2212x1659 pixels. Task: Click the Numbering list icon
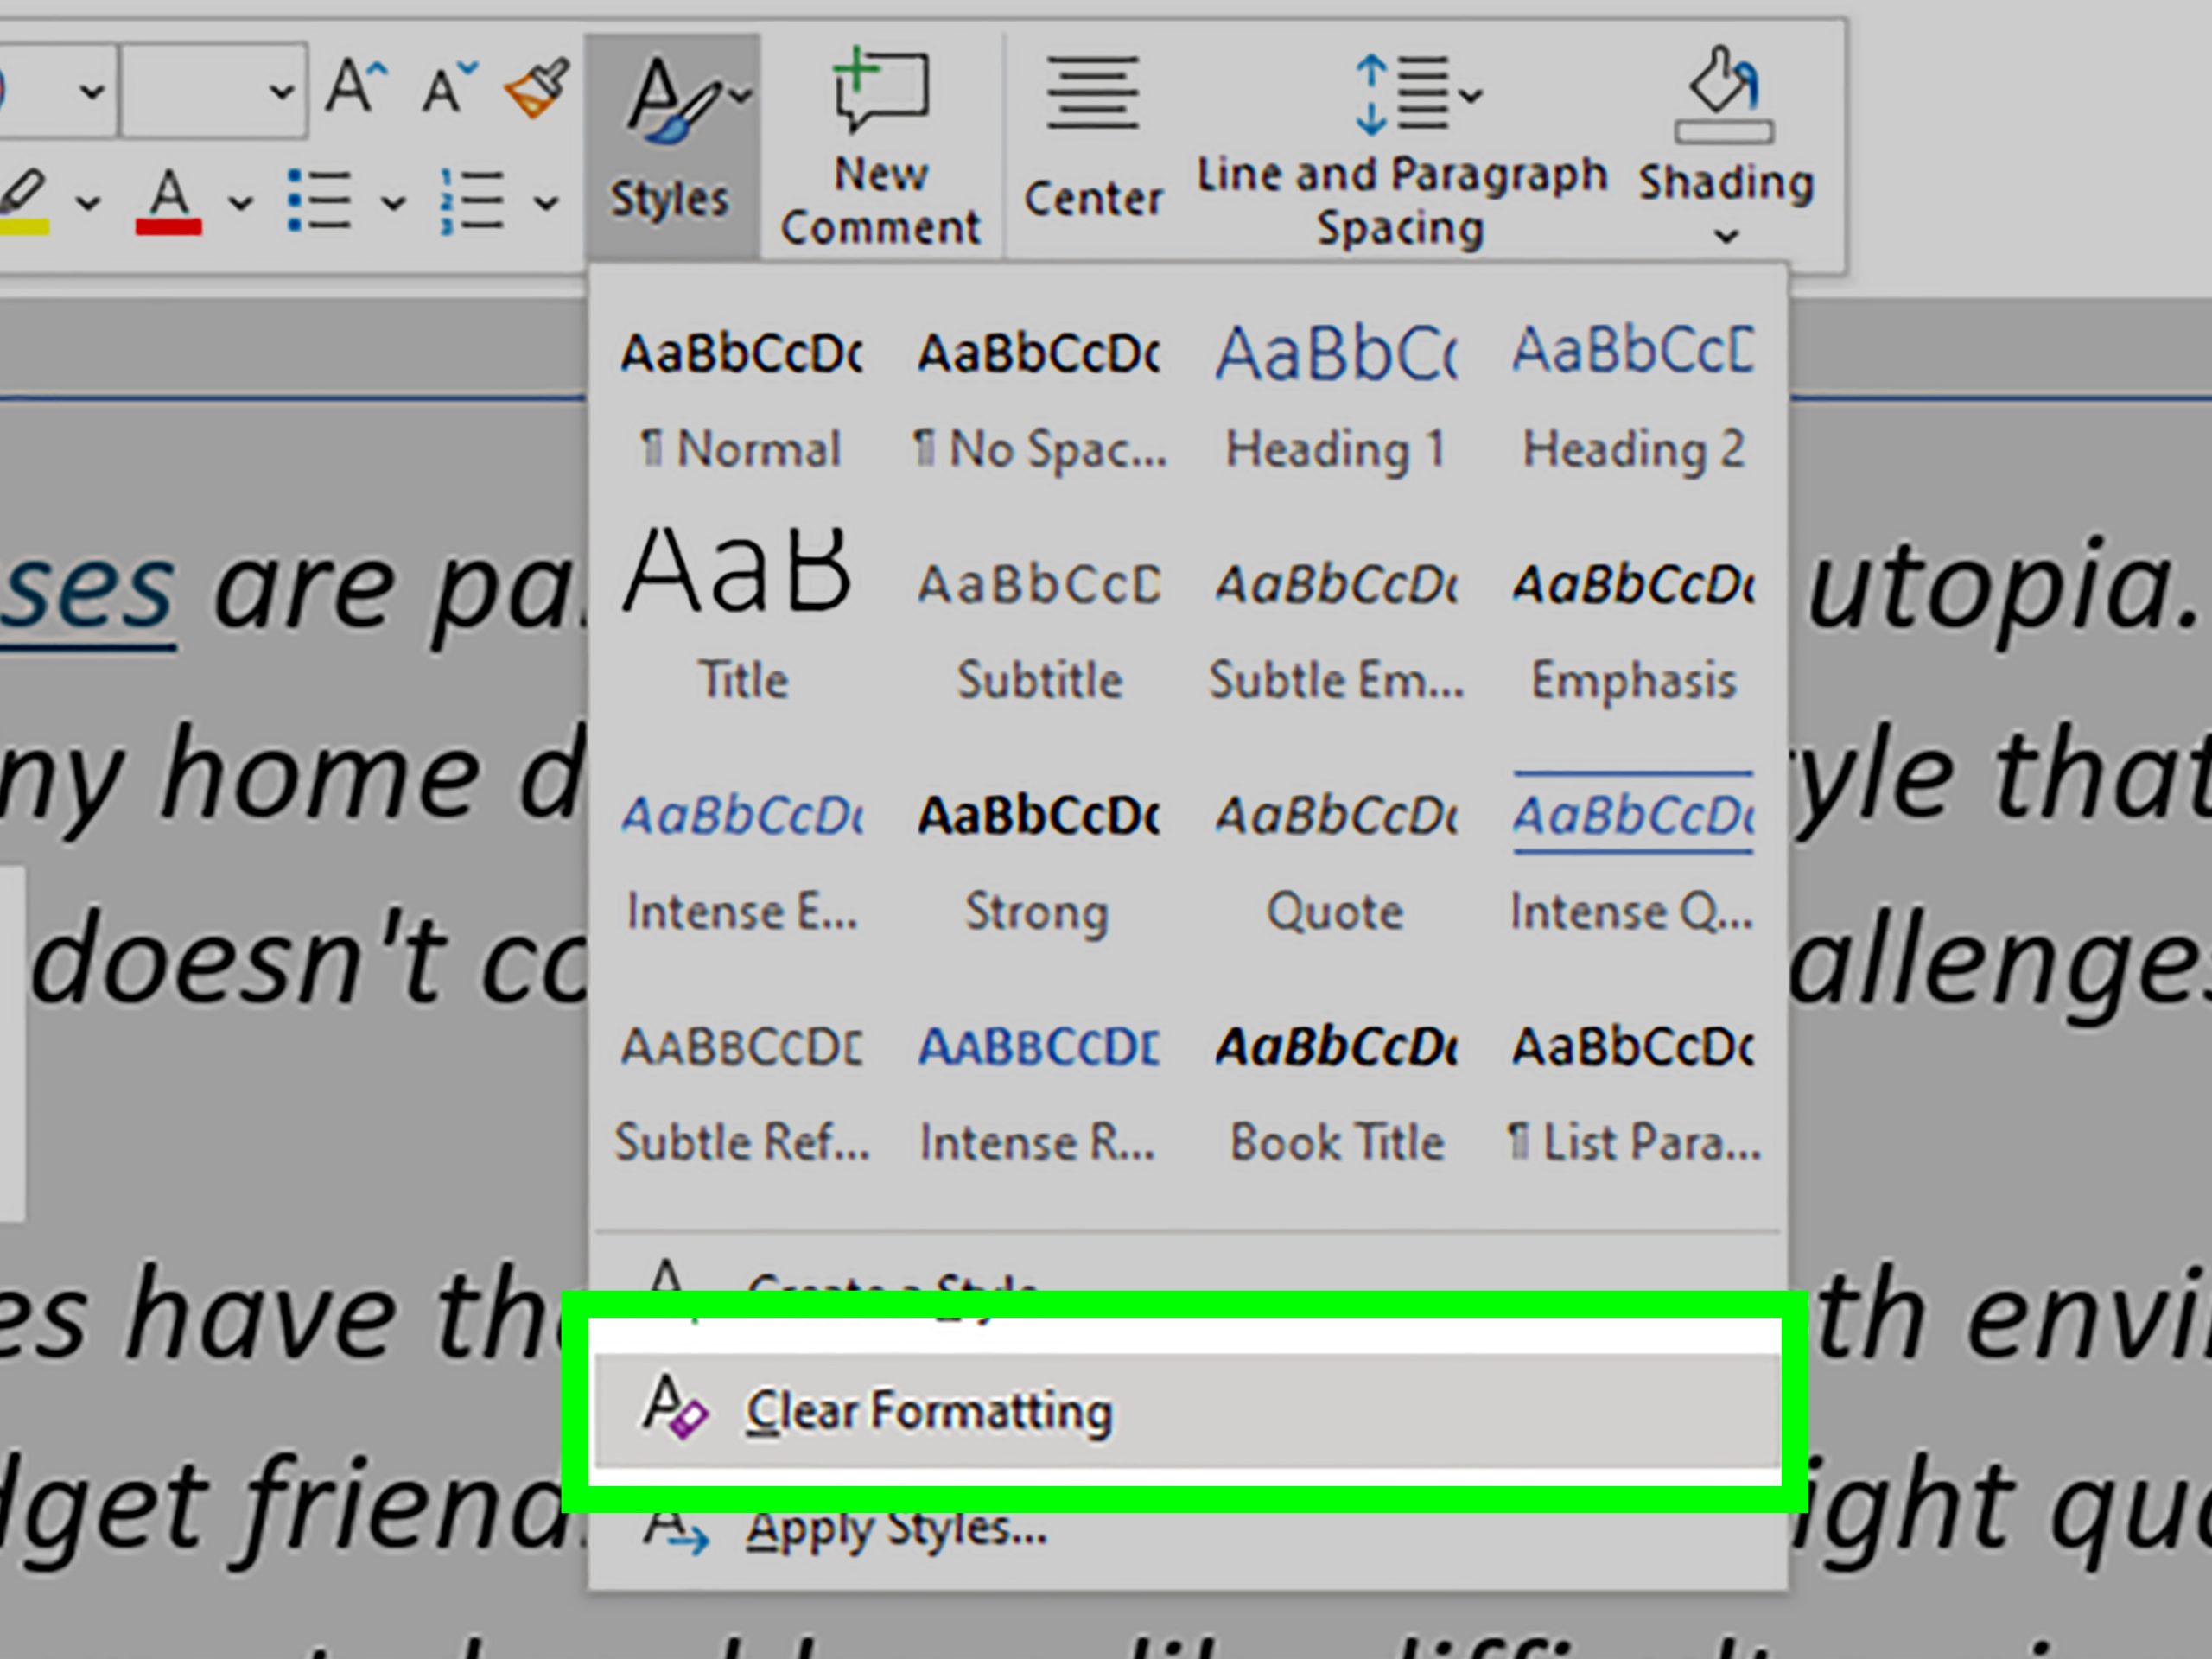point(471,201)
